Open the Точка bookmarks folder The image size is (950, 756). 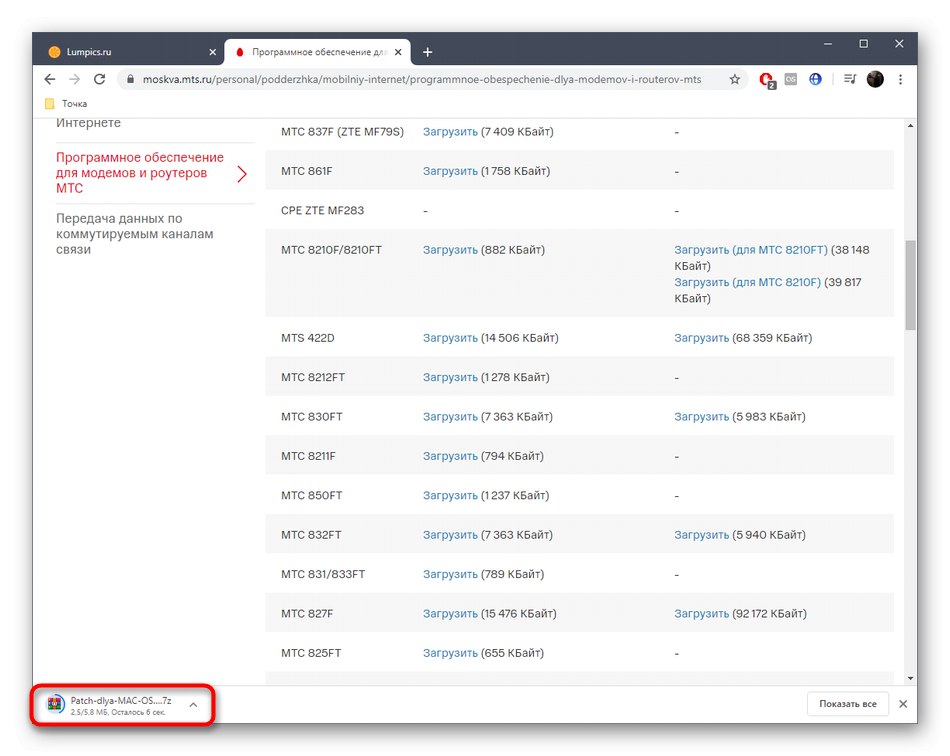pos(66,104)
